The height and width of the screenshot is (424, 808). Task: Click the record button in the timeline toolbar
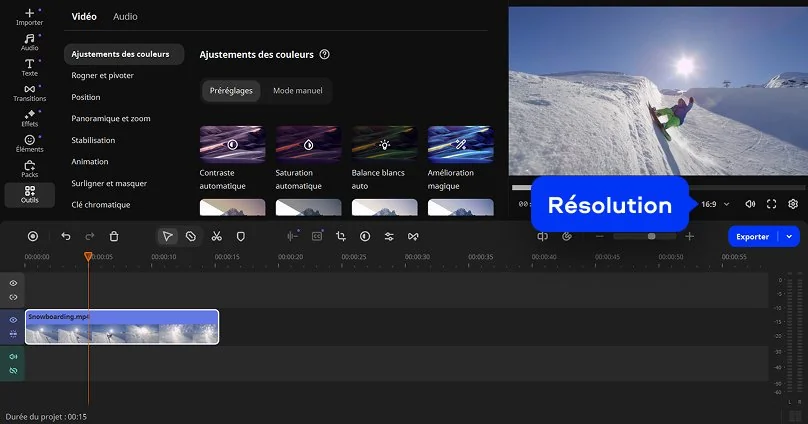pyautogui.click(x=33, y=236)
